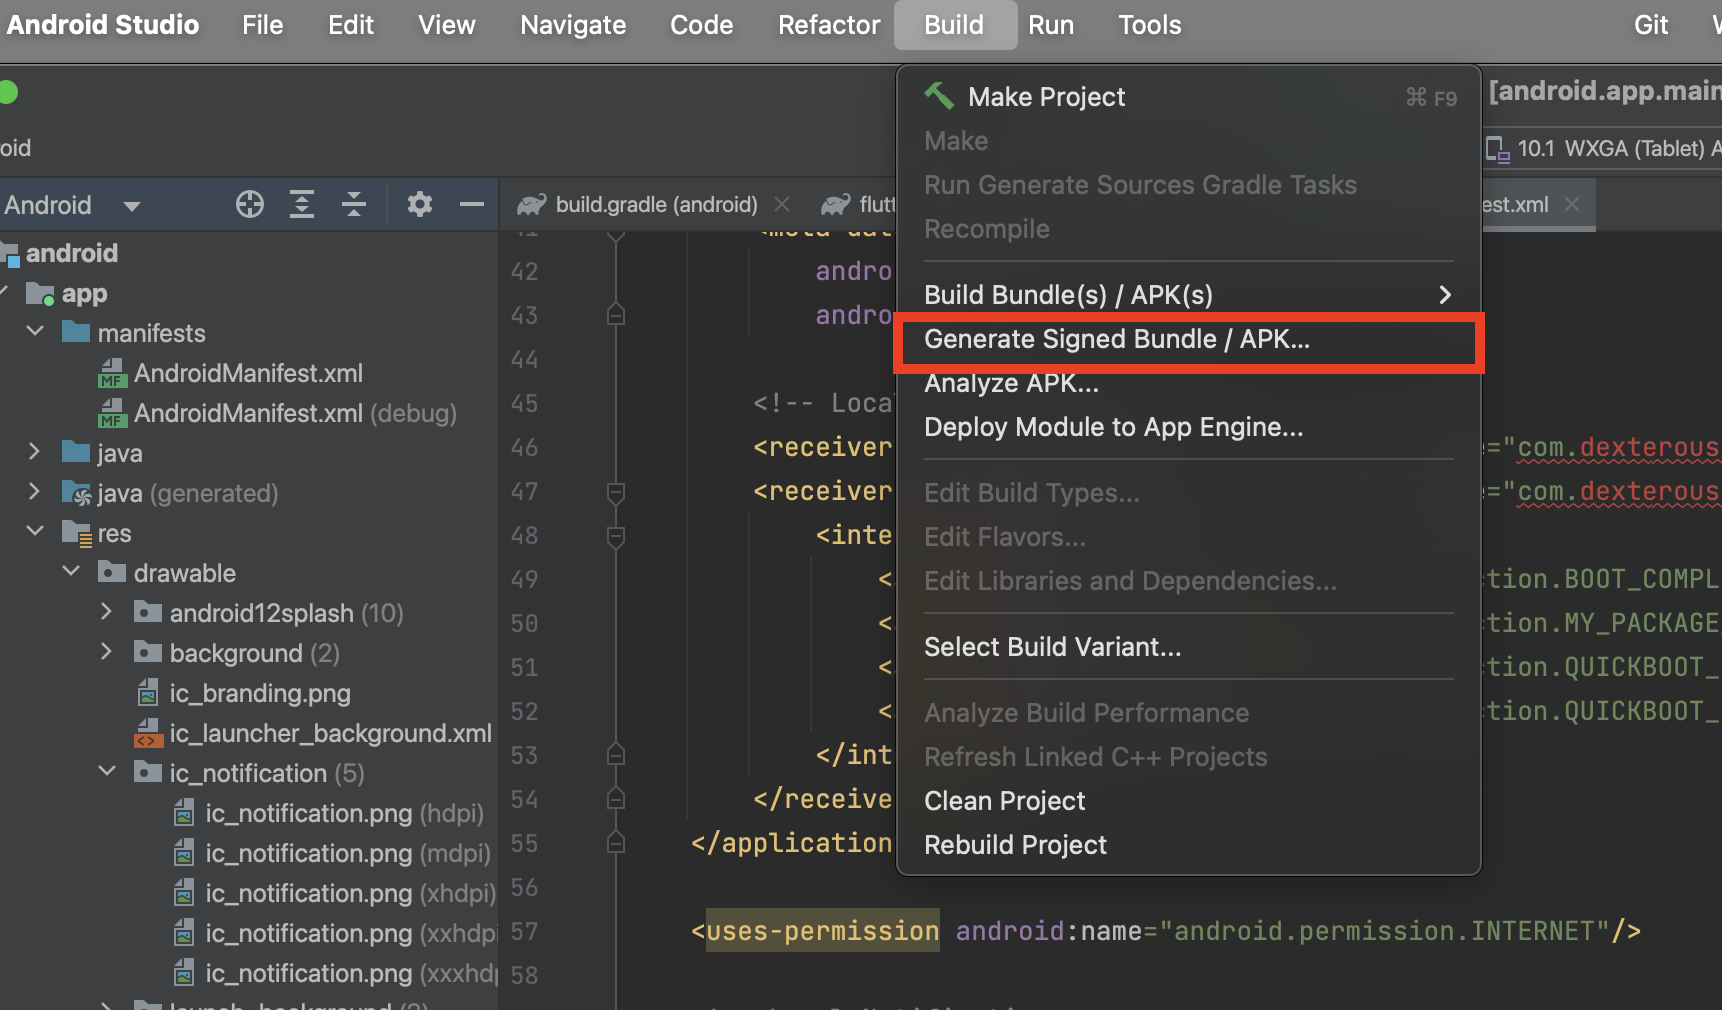Image resolution: width=1722 pixels, height=1010 pixels.
Task: Click the device icon beside 10.1 WXGA Tablet
Action: pyautogui.click(x=1497, y=149)
